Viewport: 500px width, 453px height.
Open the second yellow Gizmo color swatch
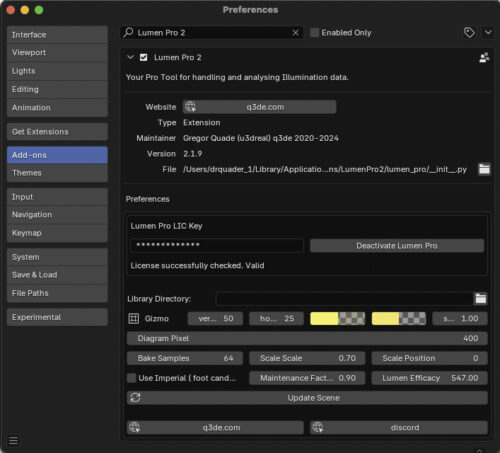[399, 318]
